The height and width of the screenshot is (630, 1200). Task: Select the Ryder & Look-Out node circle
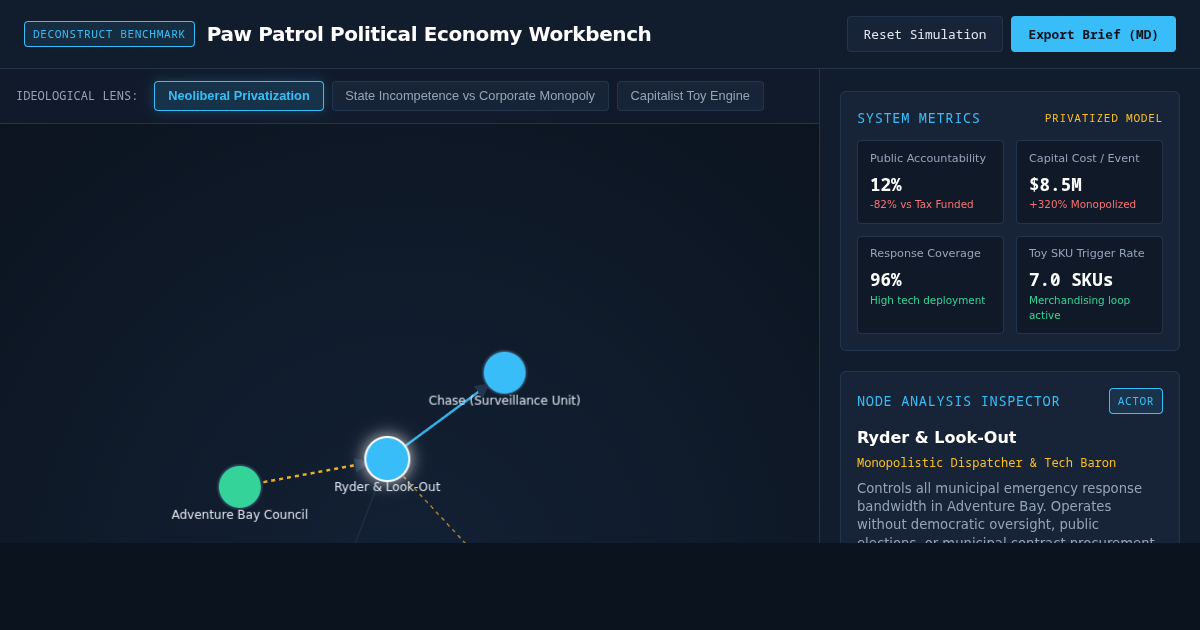coord(387,459)
